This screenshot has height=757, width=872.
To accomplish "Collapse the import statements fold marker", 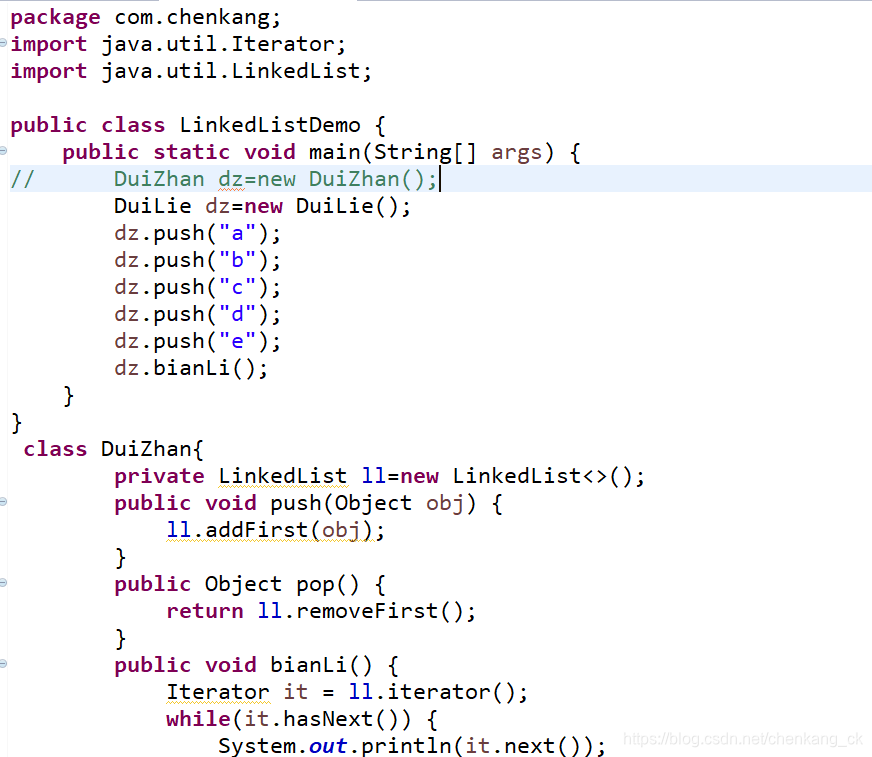I will [3, 42].
